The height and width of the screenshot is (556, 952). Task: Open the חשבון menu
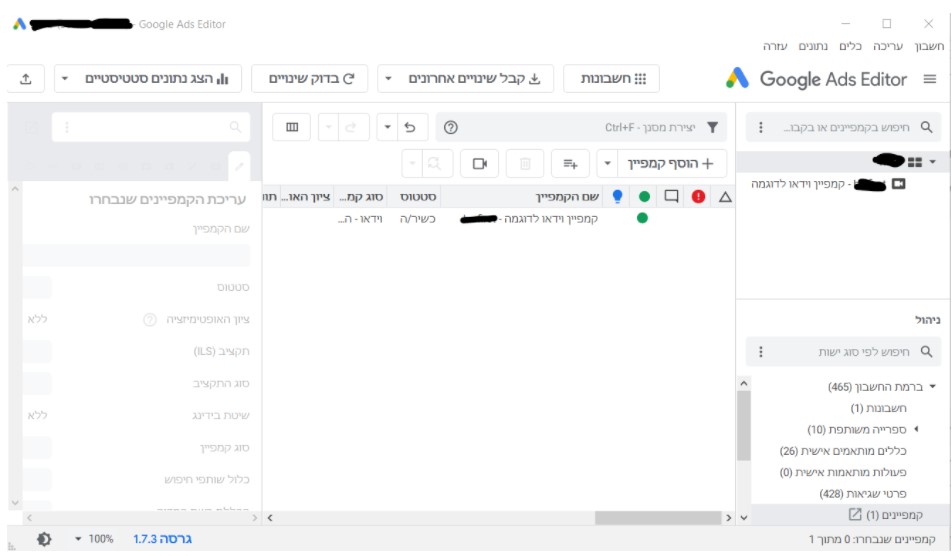[929, 46]
